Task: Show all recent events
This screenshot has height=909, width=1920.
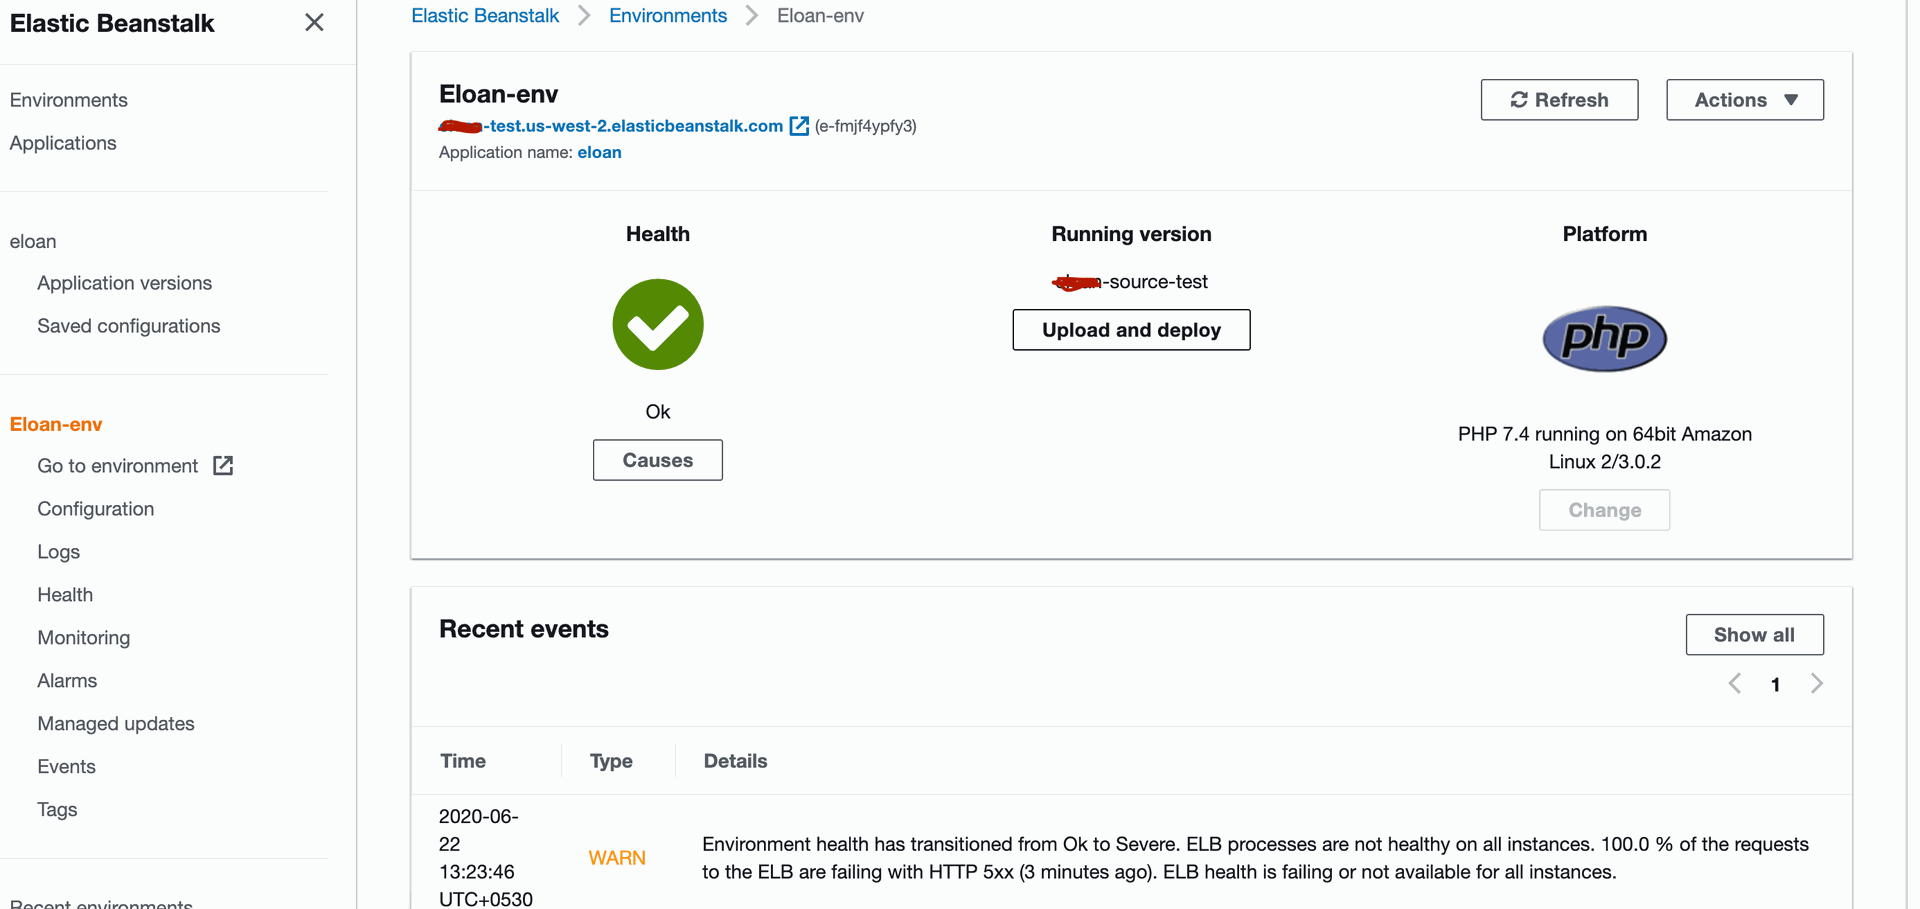Action: tap(1754, 635)
